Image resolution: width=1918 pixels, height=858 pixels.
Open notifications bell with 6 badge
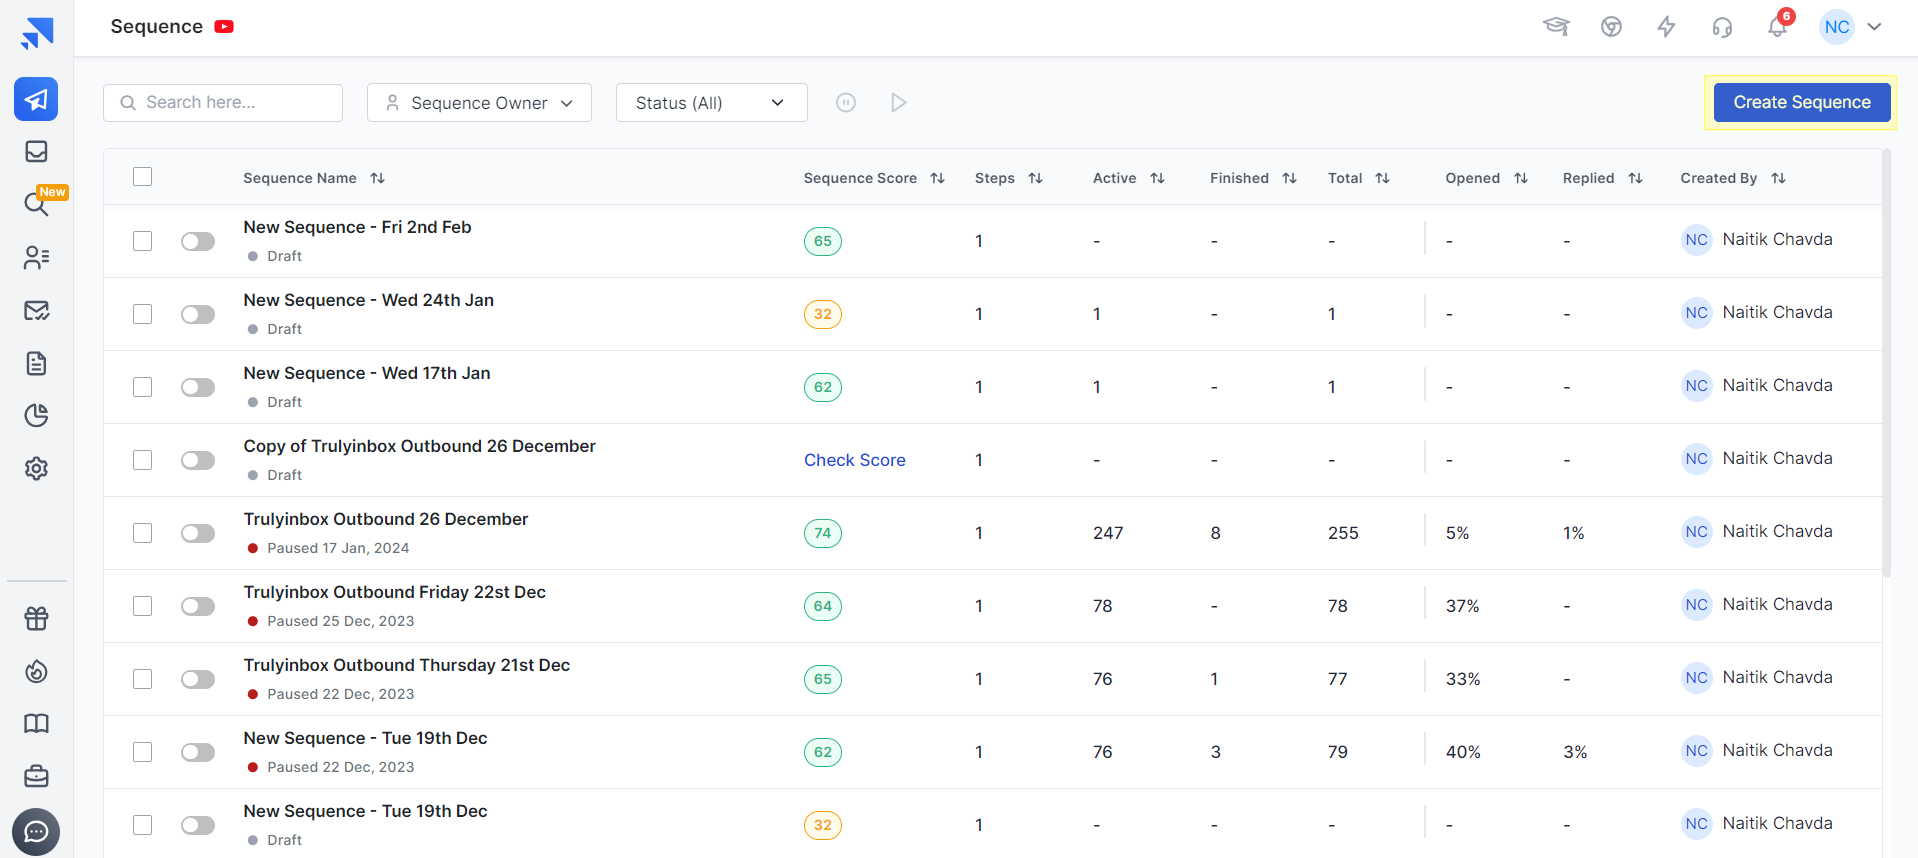point(1778,26)
